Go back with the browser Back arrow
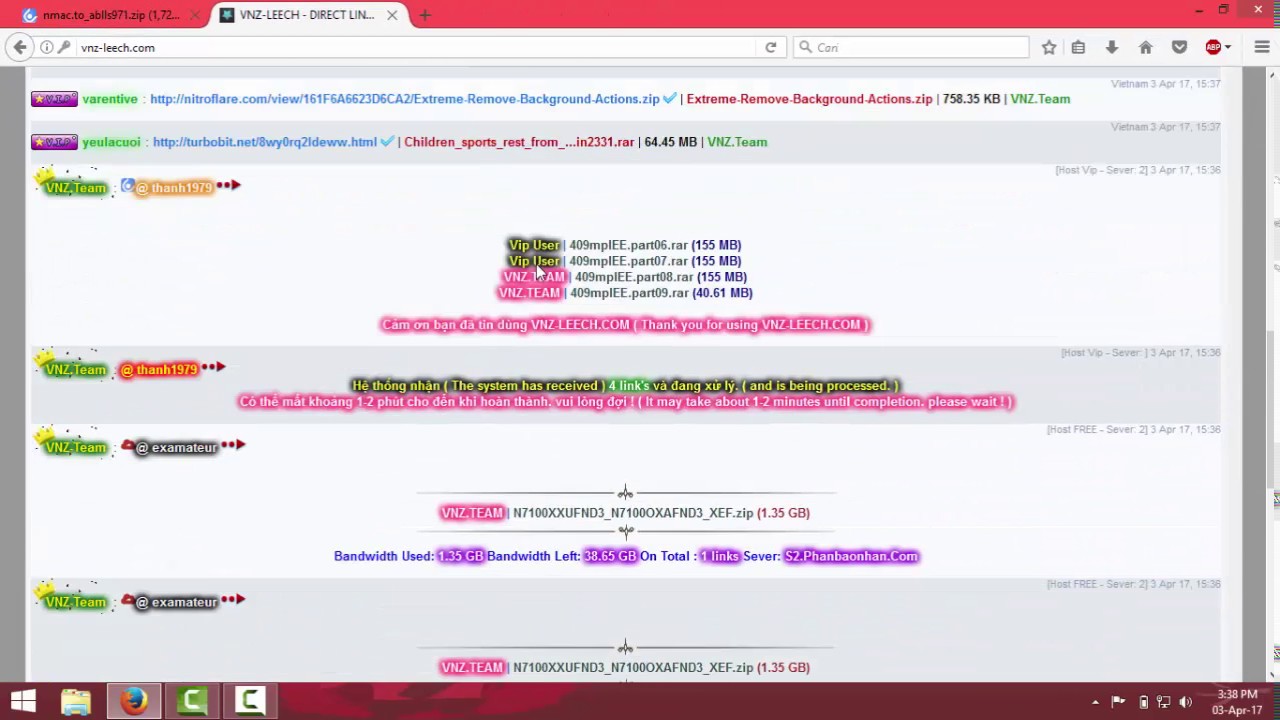 [20, 47]
